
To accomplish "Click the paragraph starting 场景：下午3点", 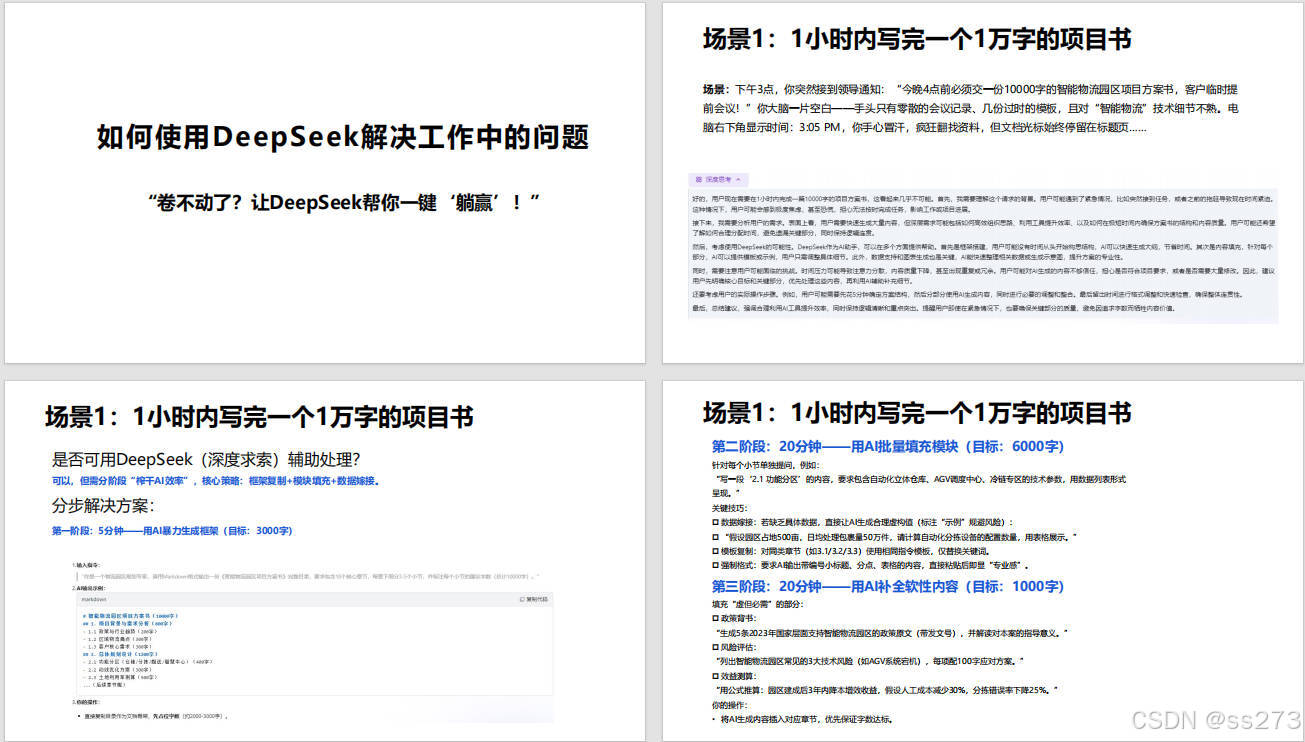I will [970, 108].
